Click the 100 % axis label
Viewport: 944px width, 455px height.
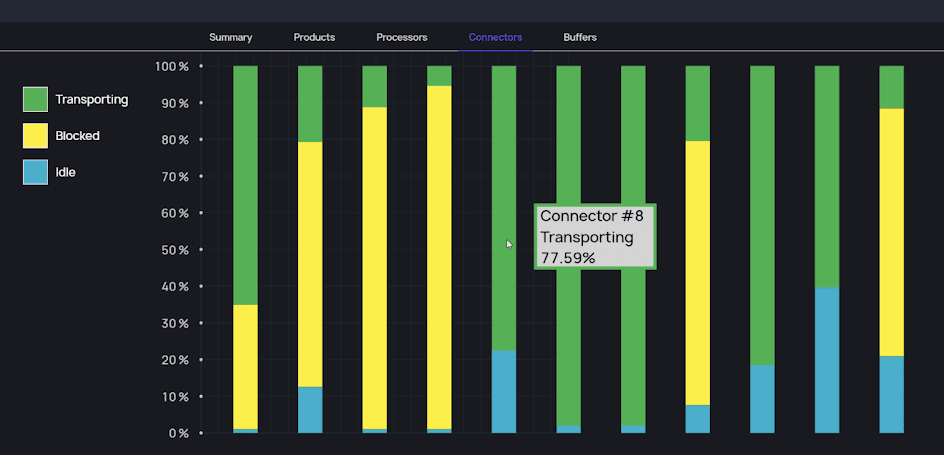172,66
